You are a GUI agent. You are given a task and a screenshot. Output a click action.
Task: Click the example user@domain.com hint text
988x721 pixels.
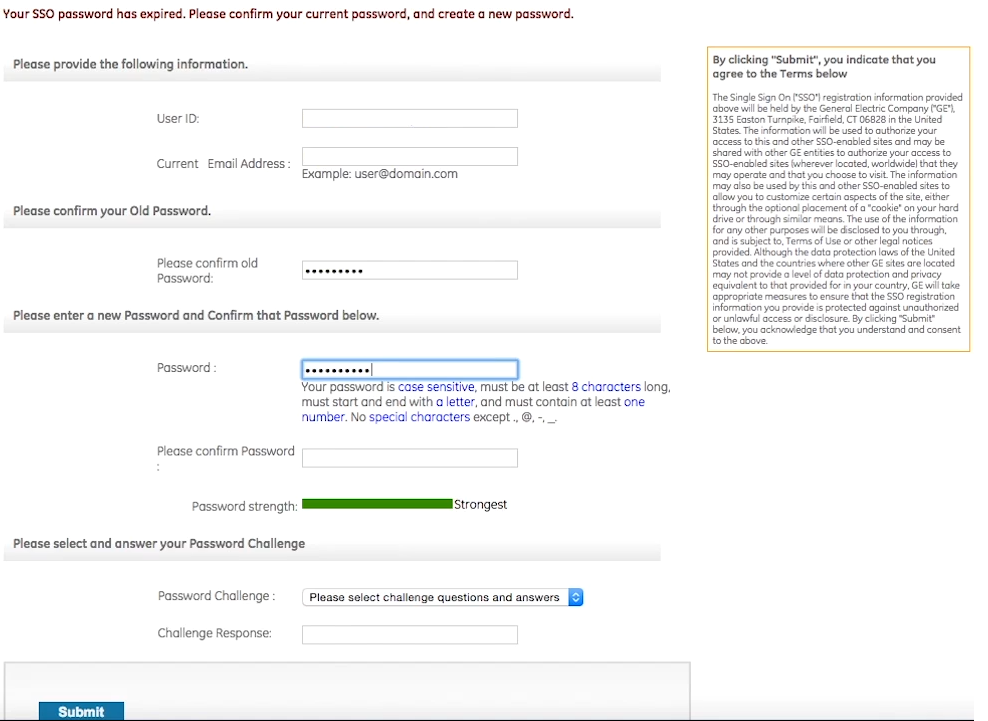(379, 174)
